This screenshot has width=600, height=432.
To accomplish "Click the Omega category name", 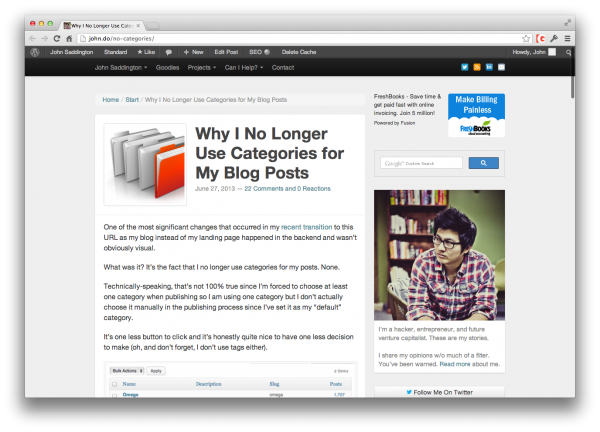I will tap(130, 395).
